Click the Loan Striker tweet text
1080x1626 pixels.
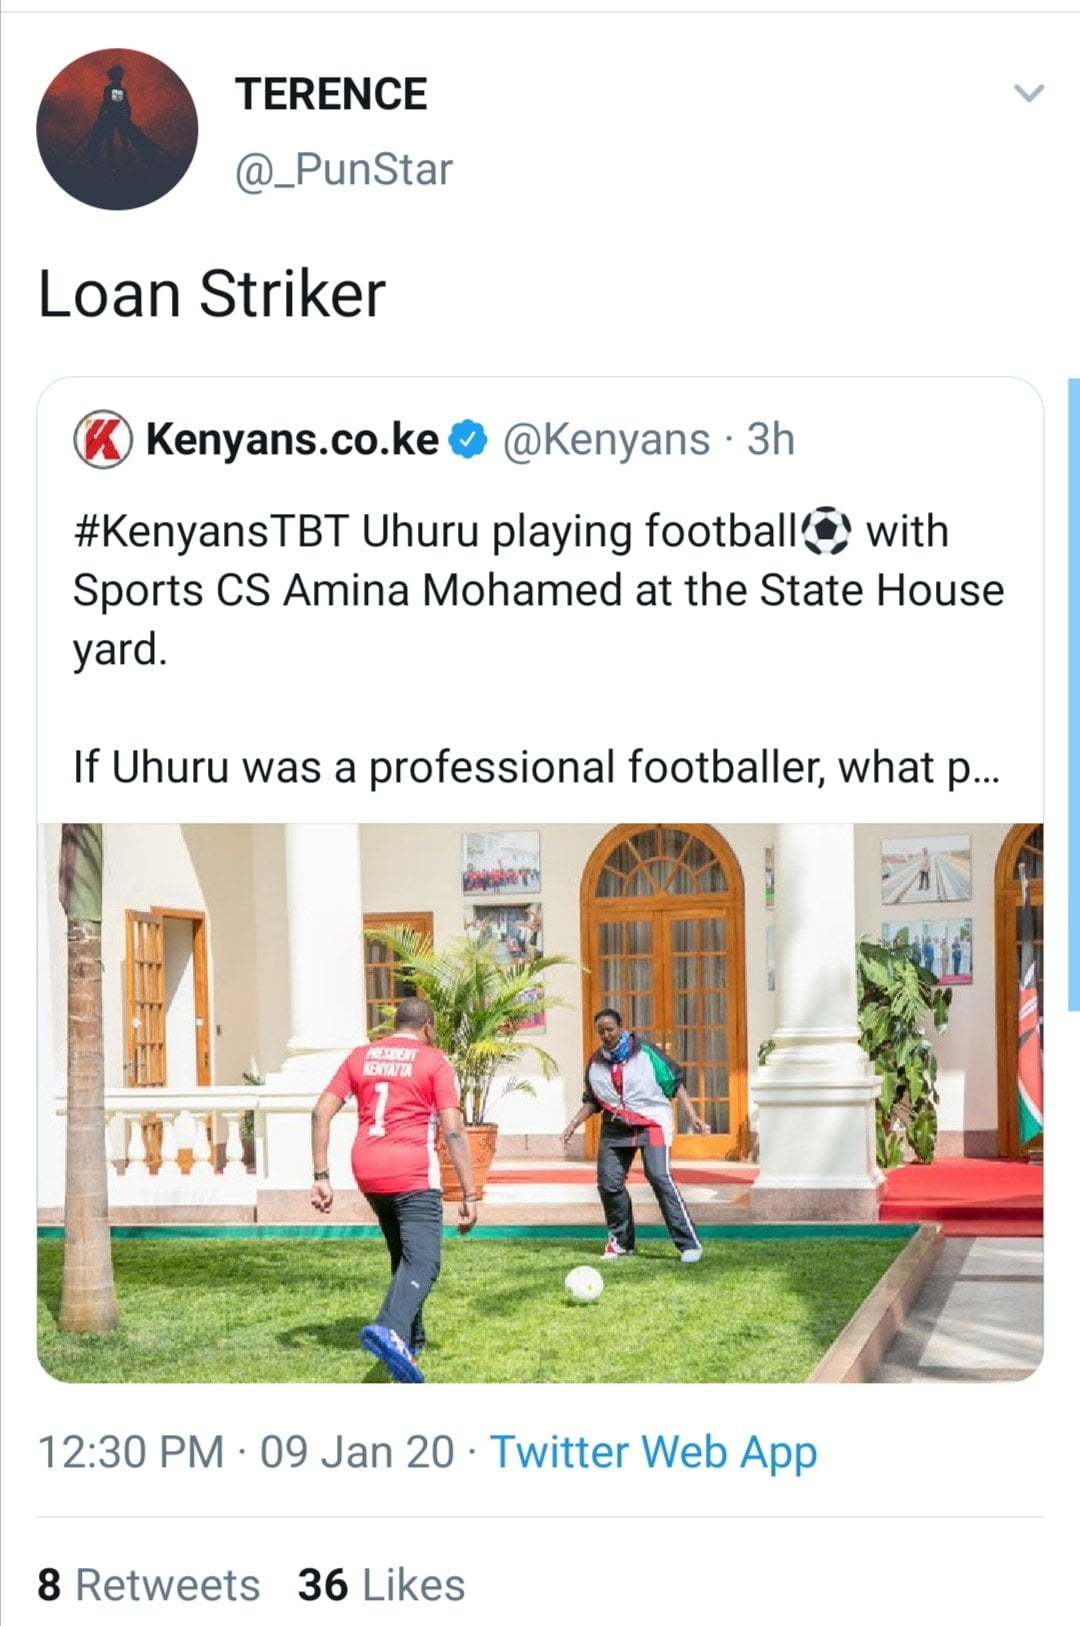[211, 294]
